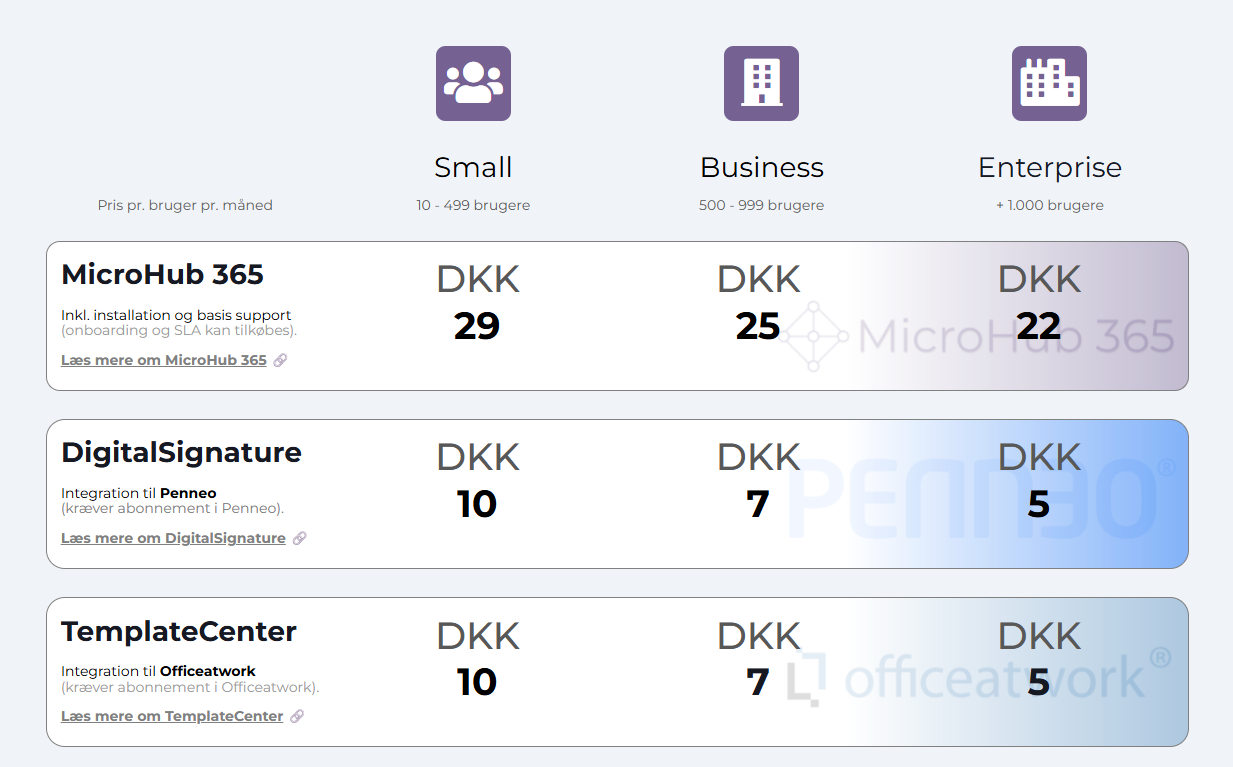The width and height of the screenshot is (1233, 767).
Task: Click MicroHub 365 Enterprise price of 22
Action: tap(1039, 326)
